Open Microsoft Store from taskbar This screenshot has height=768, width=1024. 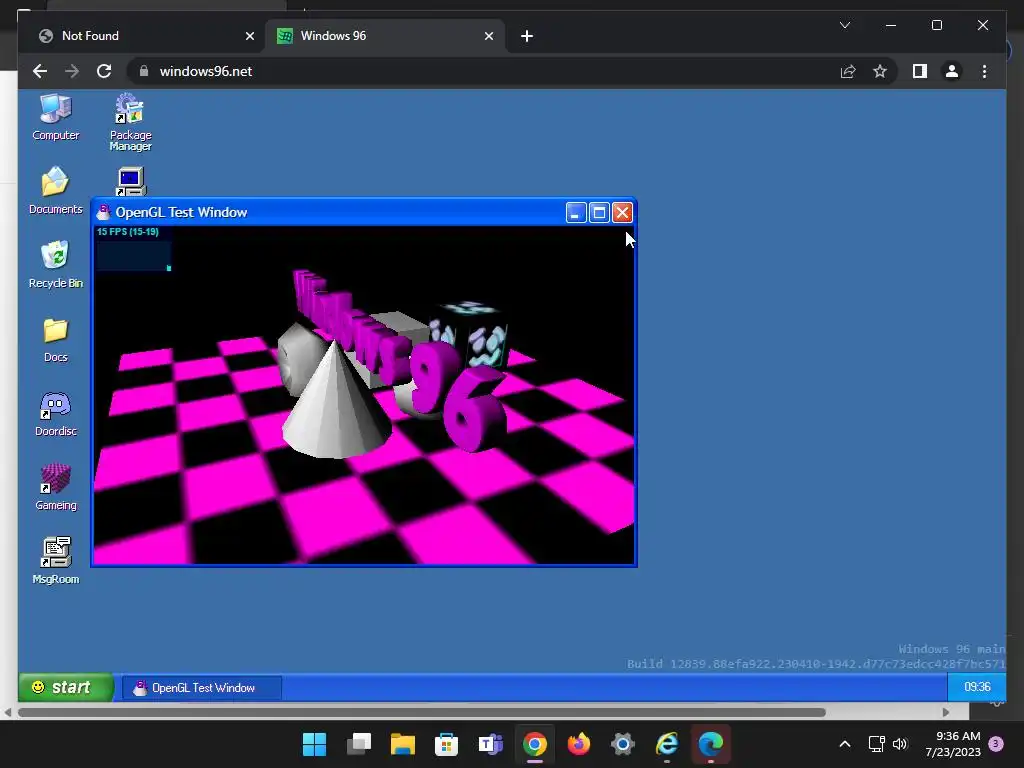(446, 744)
